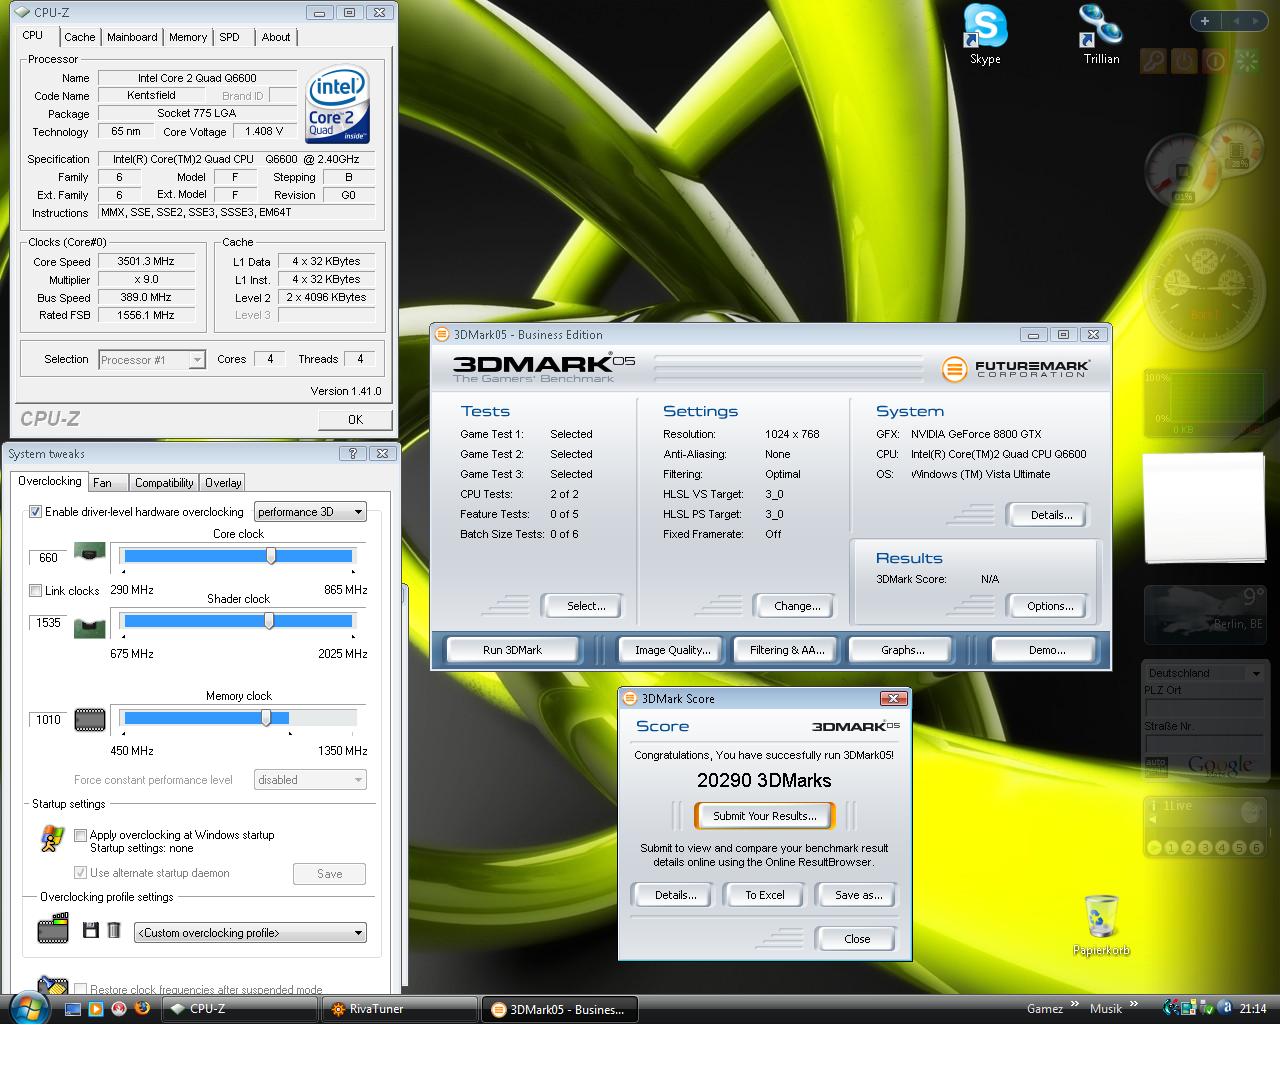Open the About tab in CPU-Z
1280x1086 pixels.
coord(276,37)
